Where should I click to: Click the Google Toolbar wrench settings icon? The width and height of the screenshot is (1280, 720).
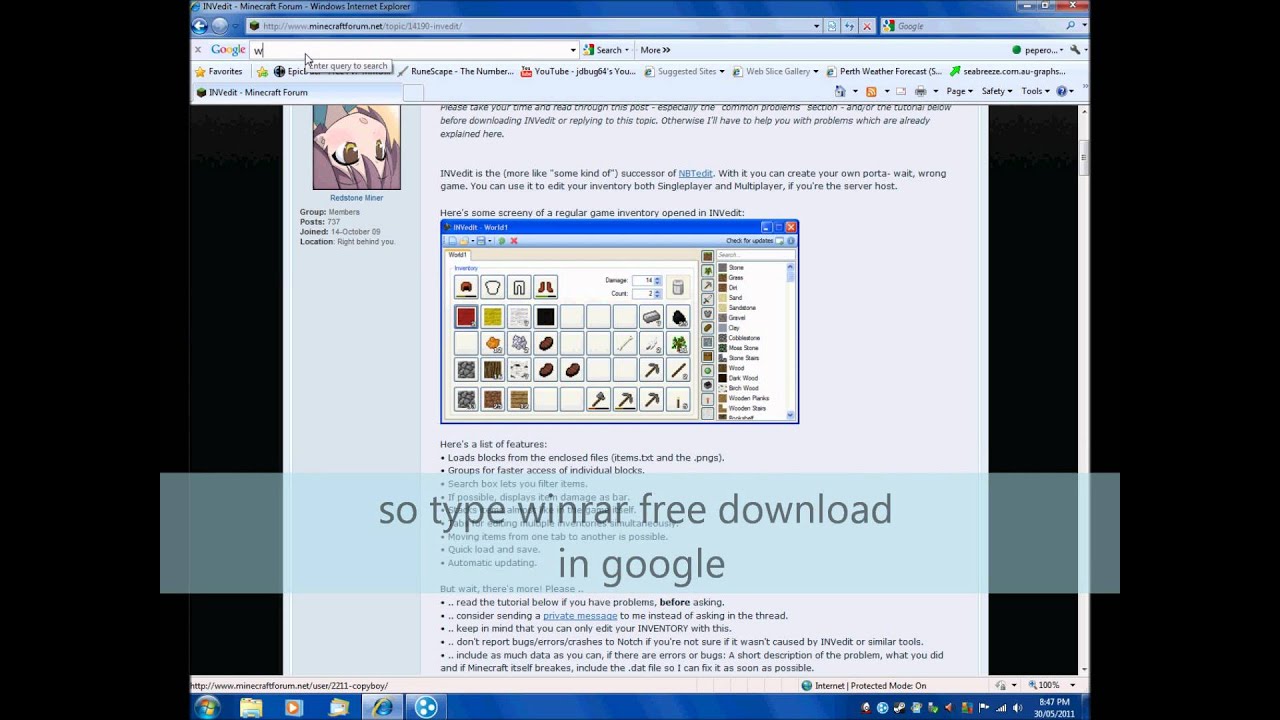1075,49
